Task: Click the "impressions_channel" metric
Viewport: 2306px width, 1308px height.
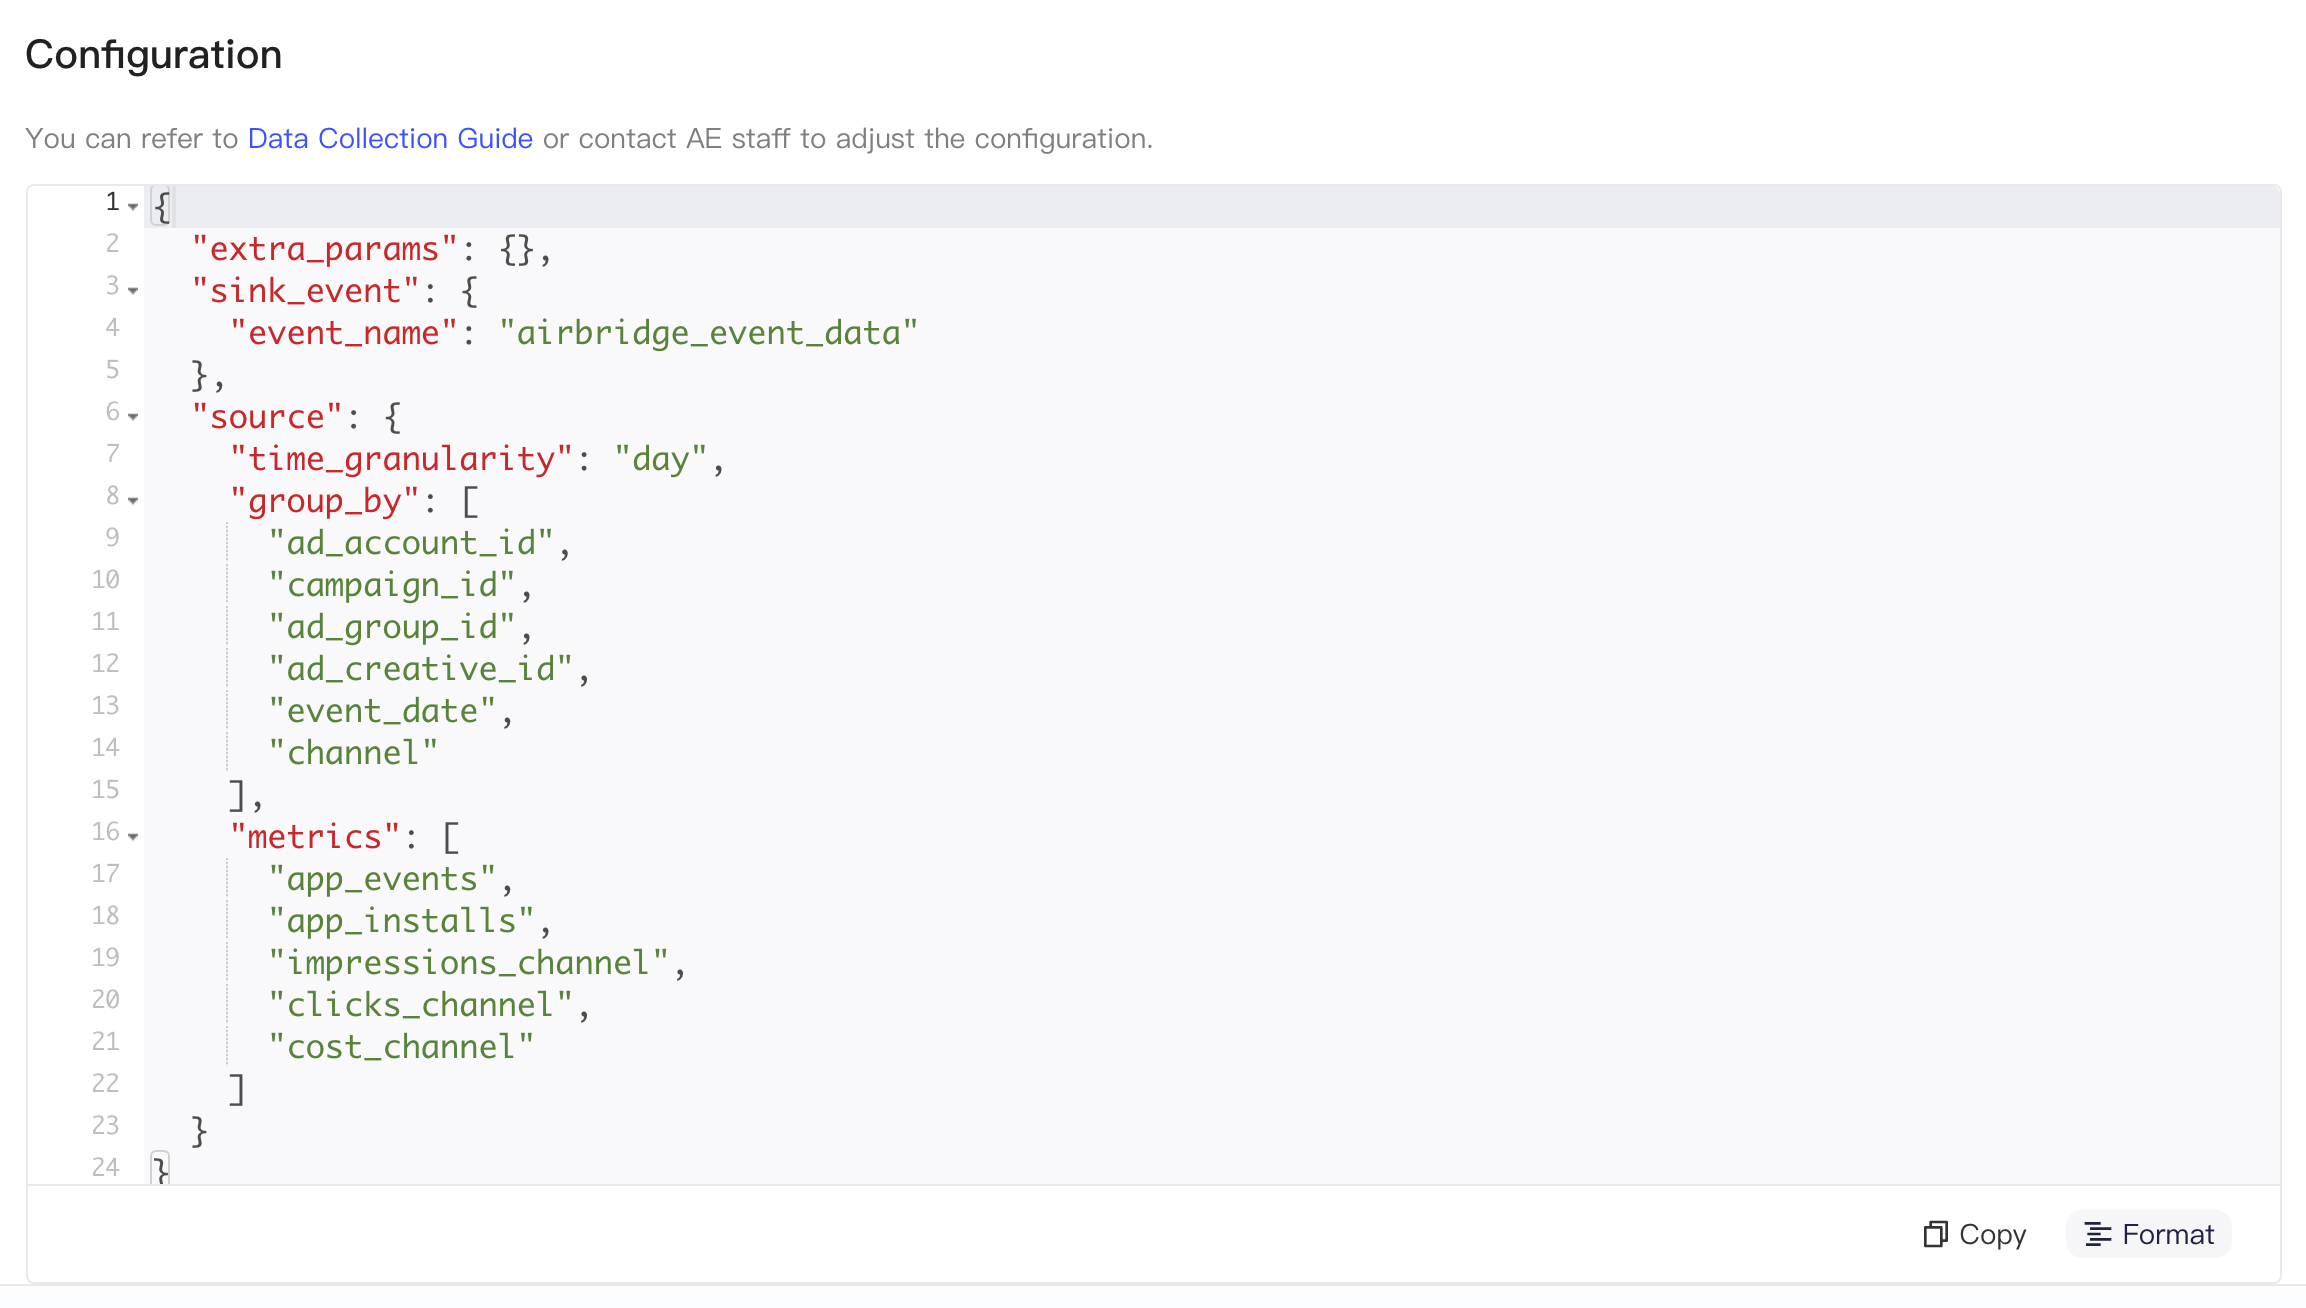Action: coord(468,963)
